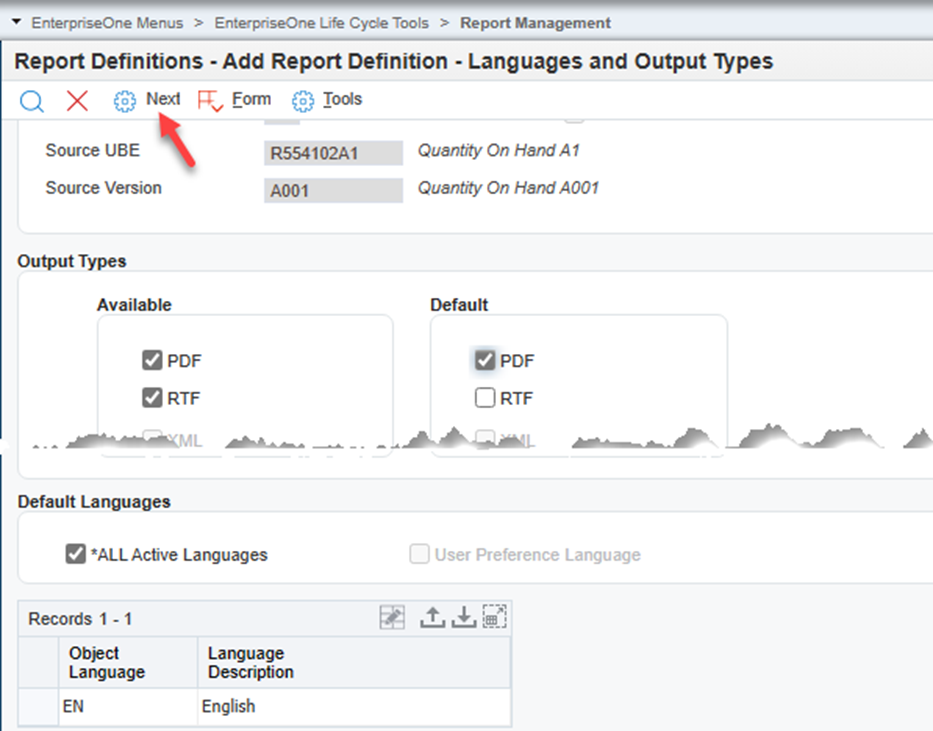Screen dimensions: 933x731
Task: Click the grid customize pencil icon
Action: (392, 617)
